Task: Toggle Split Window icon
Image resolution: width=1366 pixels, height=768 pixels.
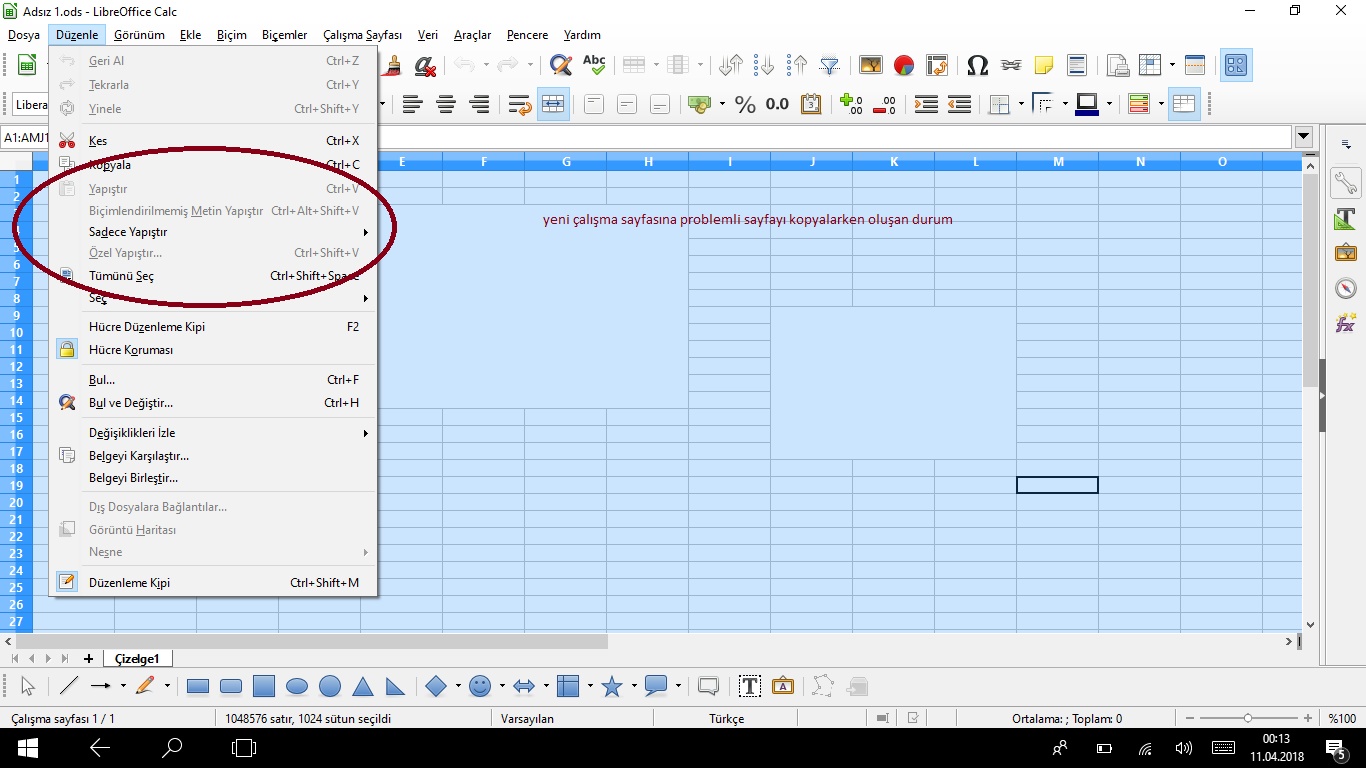Action: [1195, 65]
